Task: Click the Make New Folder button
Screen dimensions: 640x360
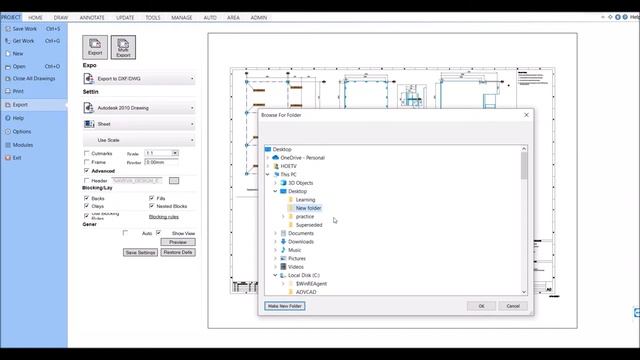Action: click(284, 306)
